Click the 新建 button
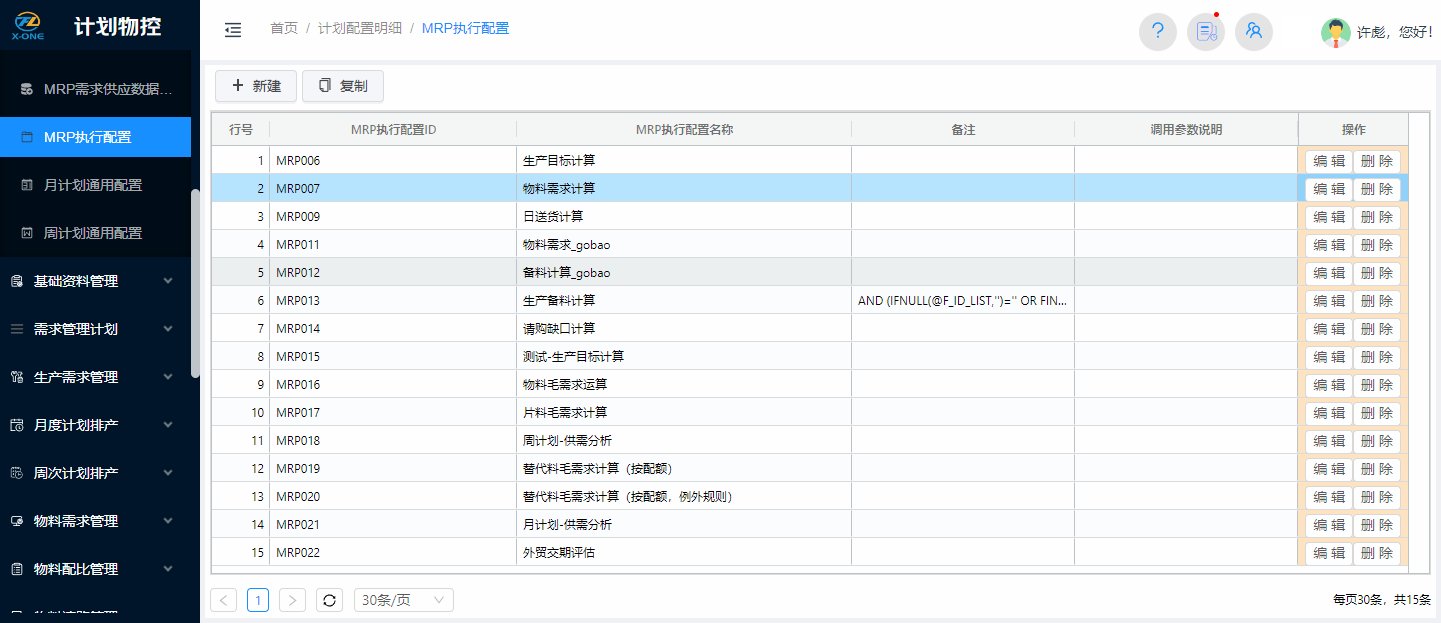This screenshot has height=623, width=1441. click(x=256, y=86)
